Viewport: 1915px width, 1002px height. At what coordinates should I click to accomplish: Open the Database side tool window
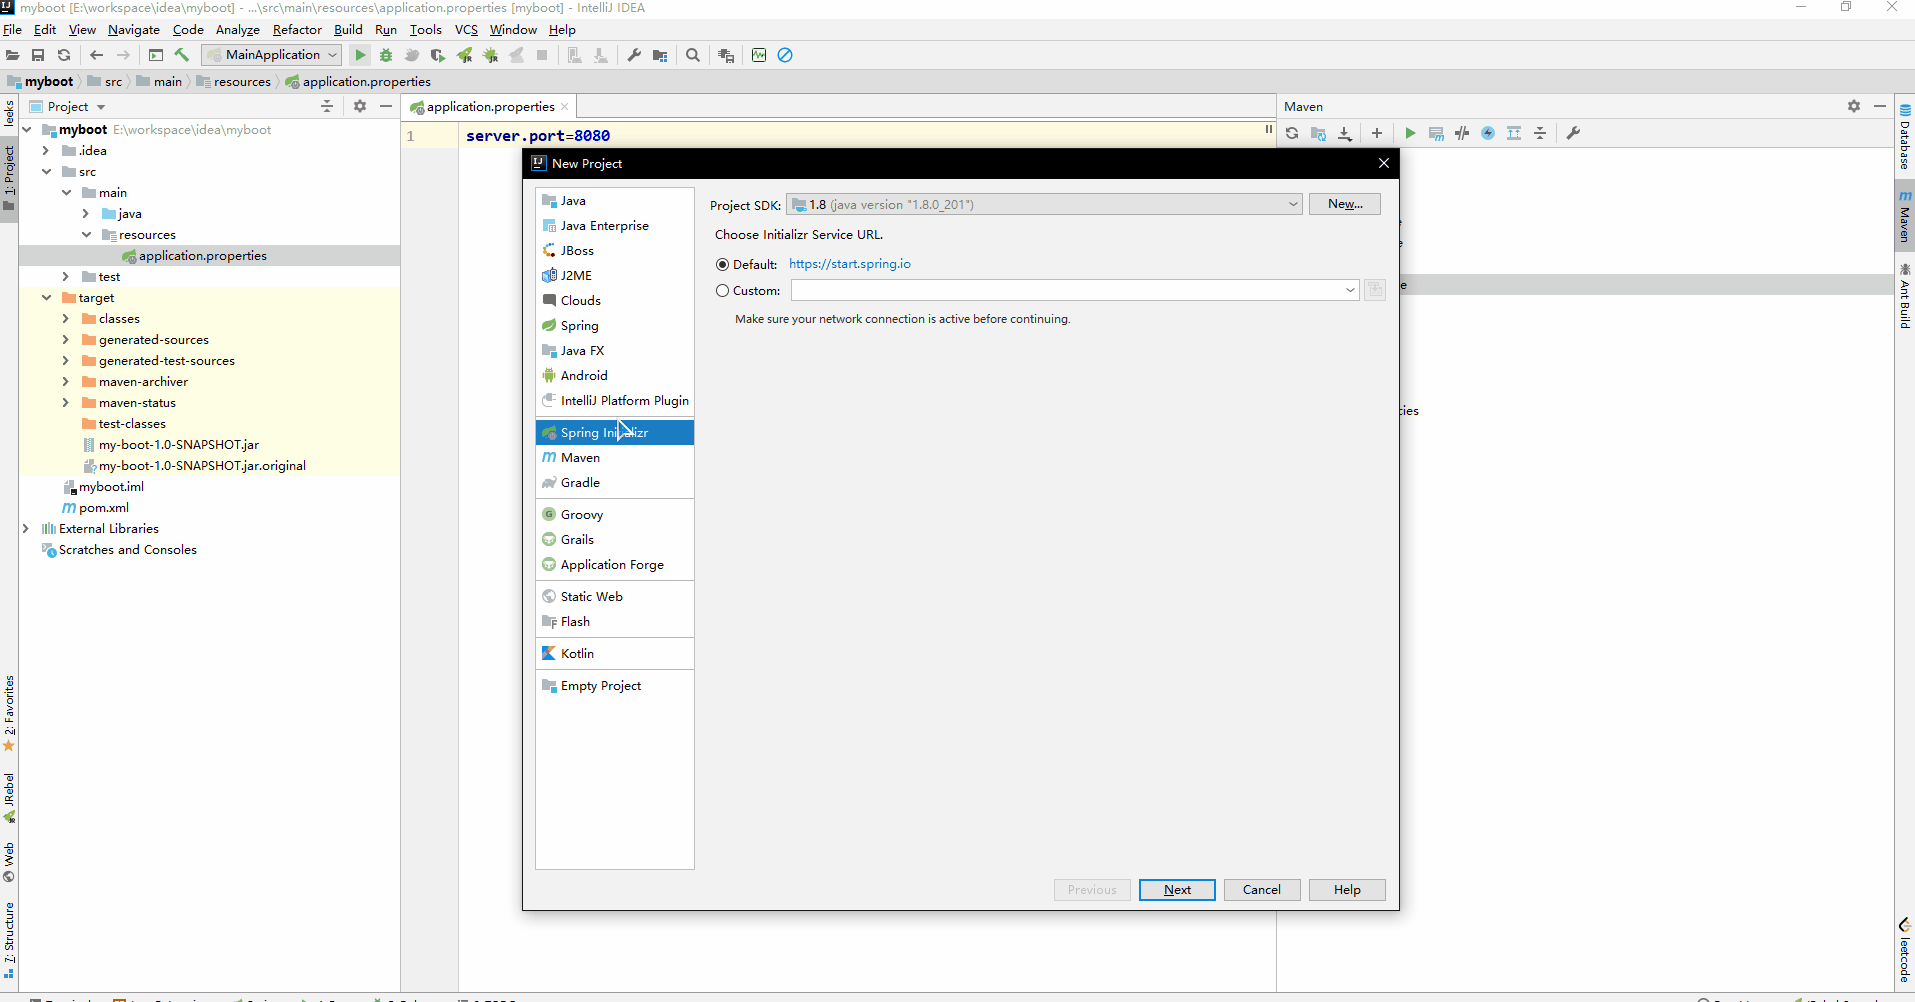point(1905,137)
